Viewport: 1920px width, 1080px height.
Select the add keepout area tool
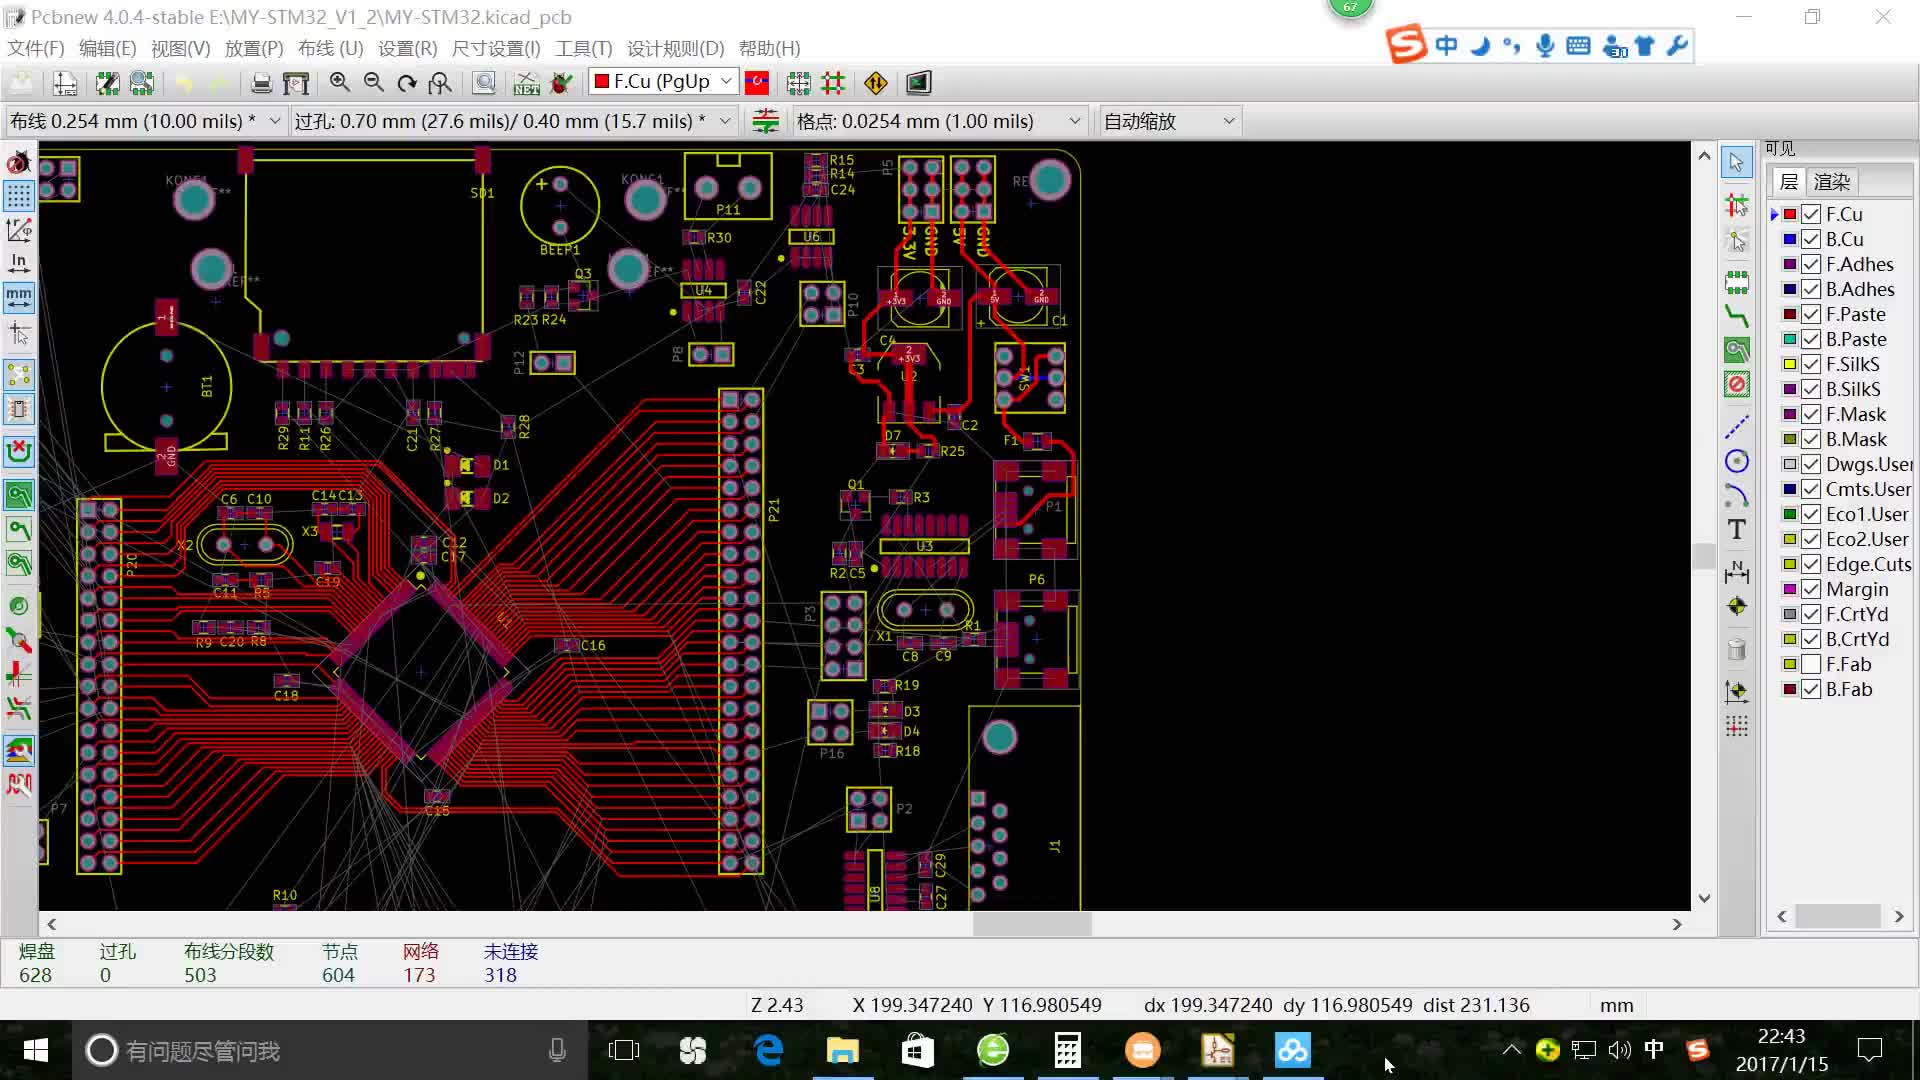(x=1737, y=384)
